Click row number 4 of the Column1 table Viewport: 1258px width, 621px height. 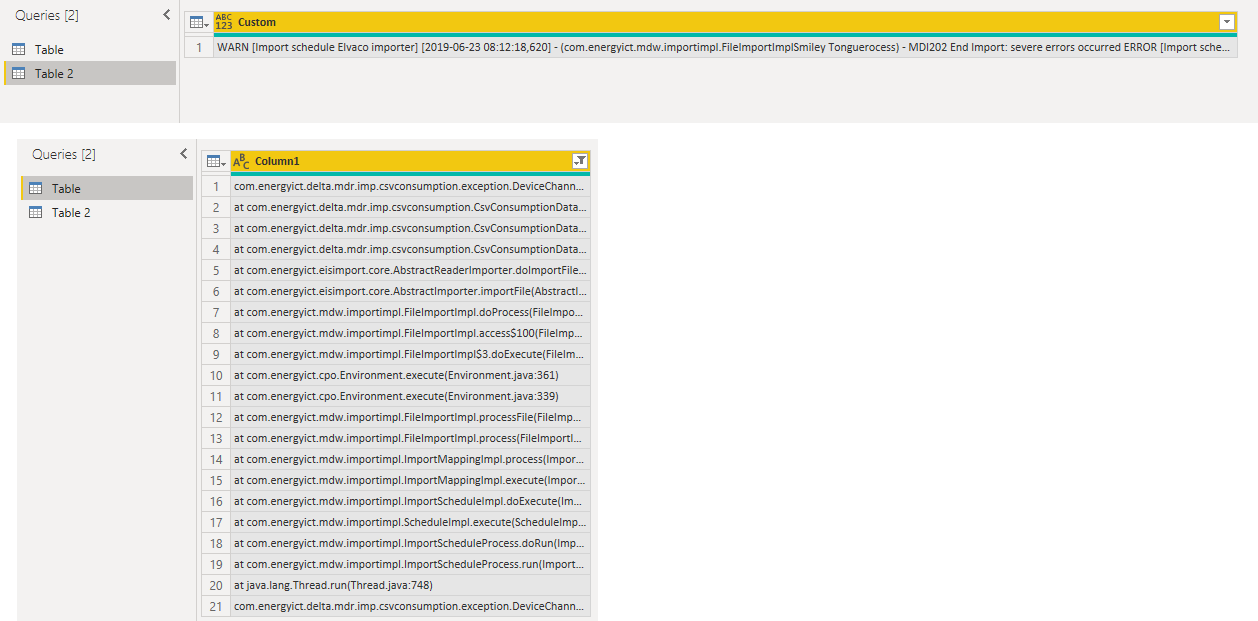click(216, 249)
